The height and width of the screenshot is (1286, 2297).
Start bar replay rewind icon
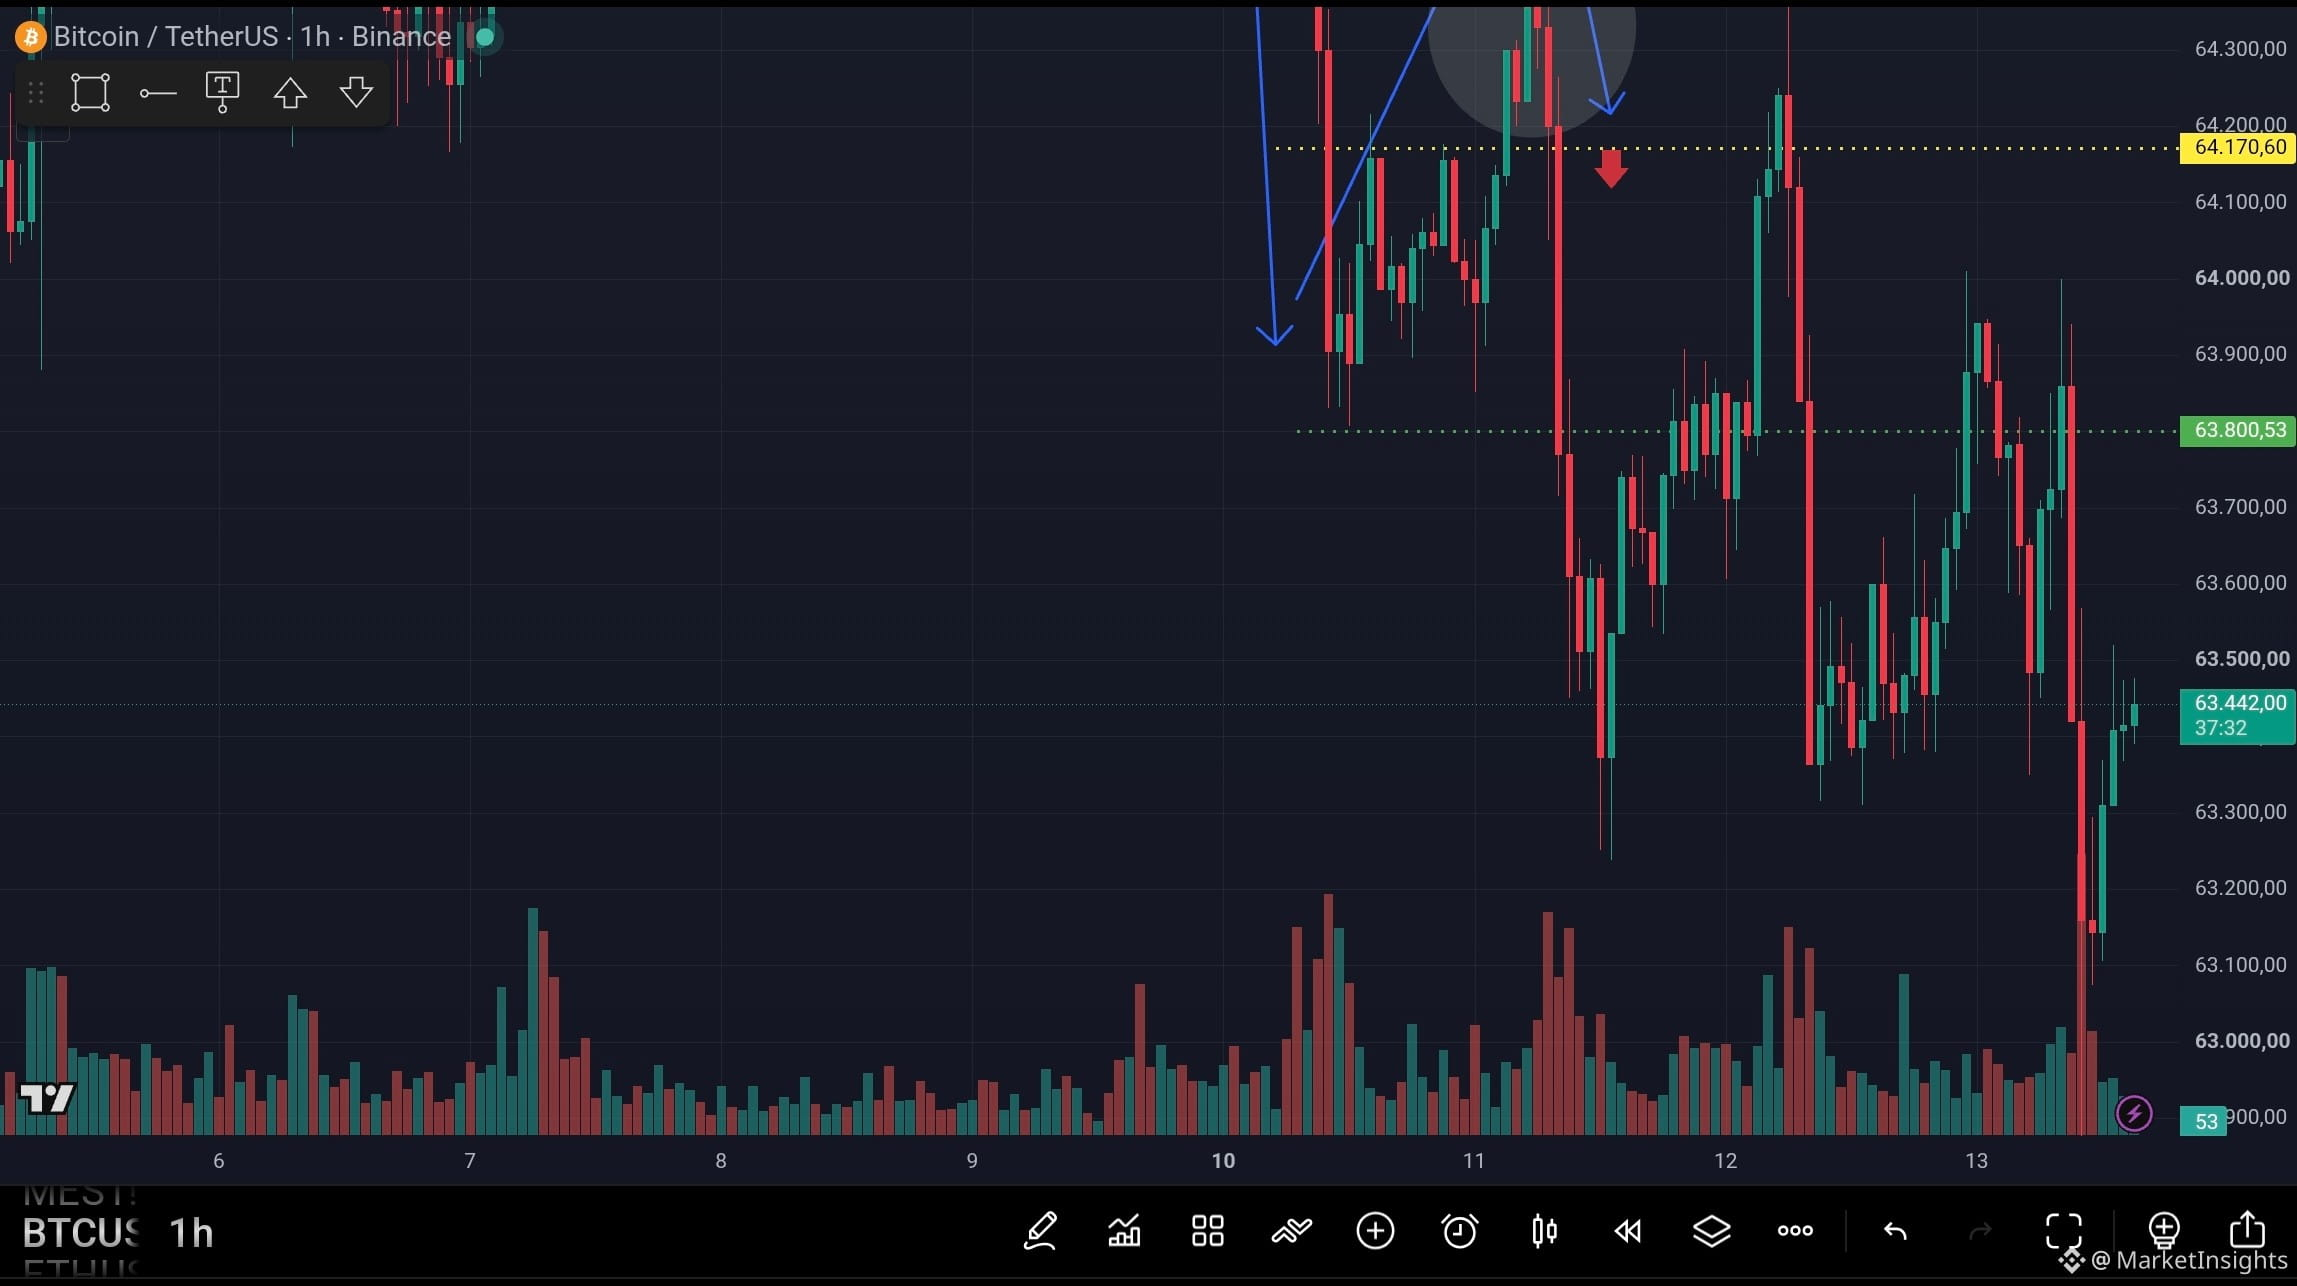[1627, 1231]
